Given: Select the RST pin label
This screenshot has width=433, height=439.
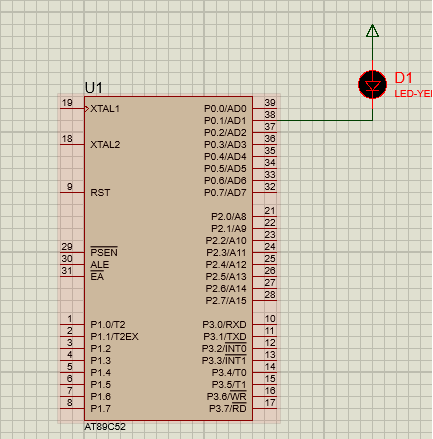Looking at the screenshot, I should coord(100,193).
